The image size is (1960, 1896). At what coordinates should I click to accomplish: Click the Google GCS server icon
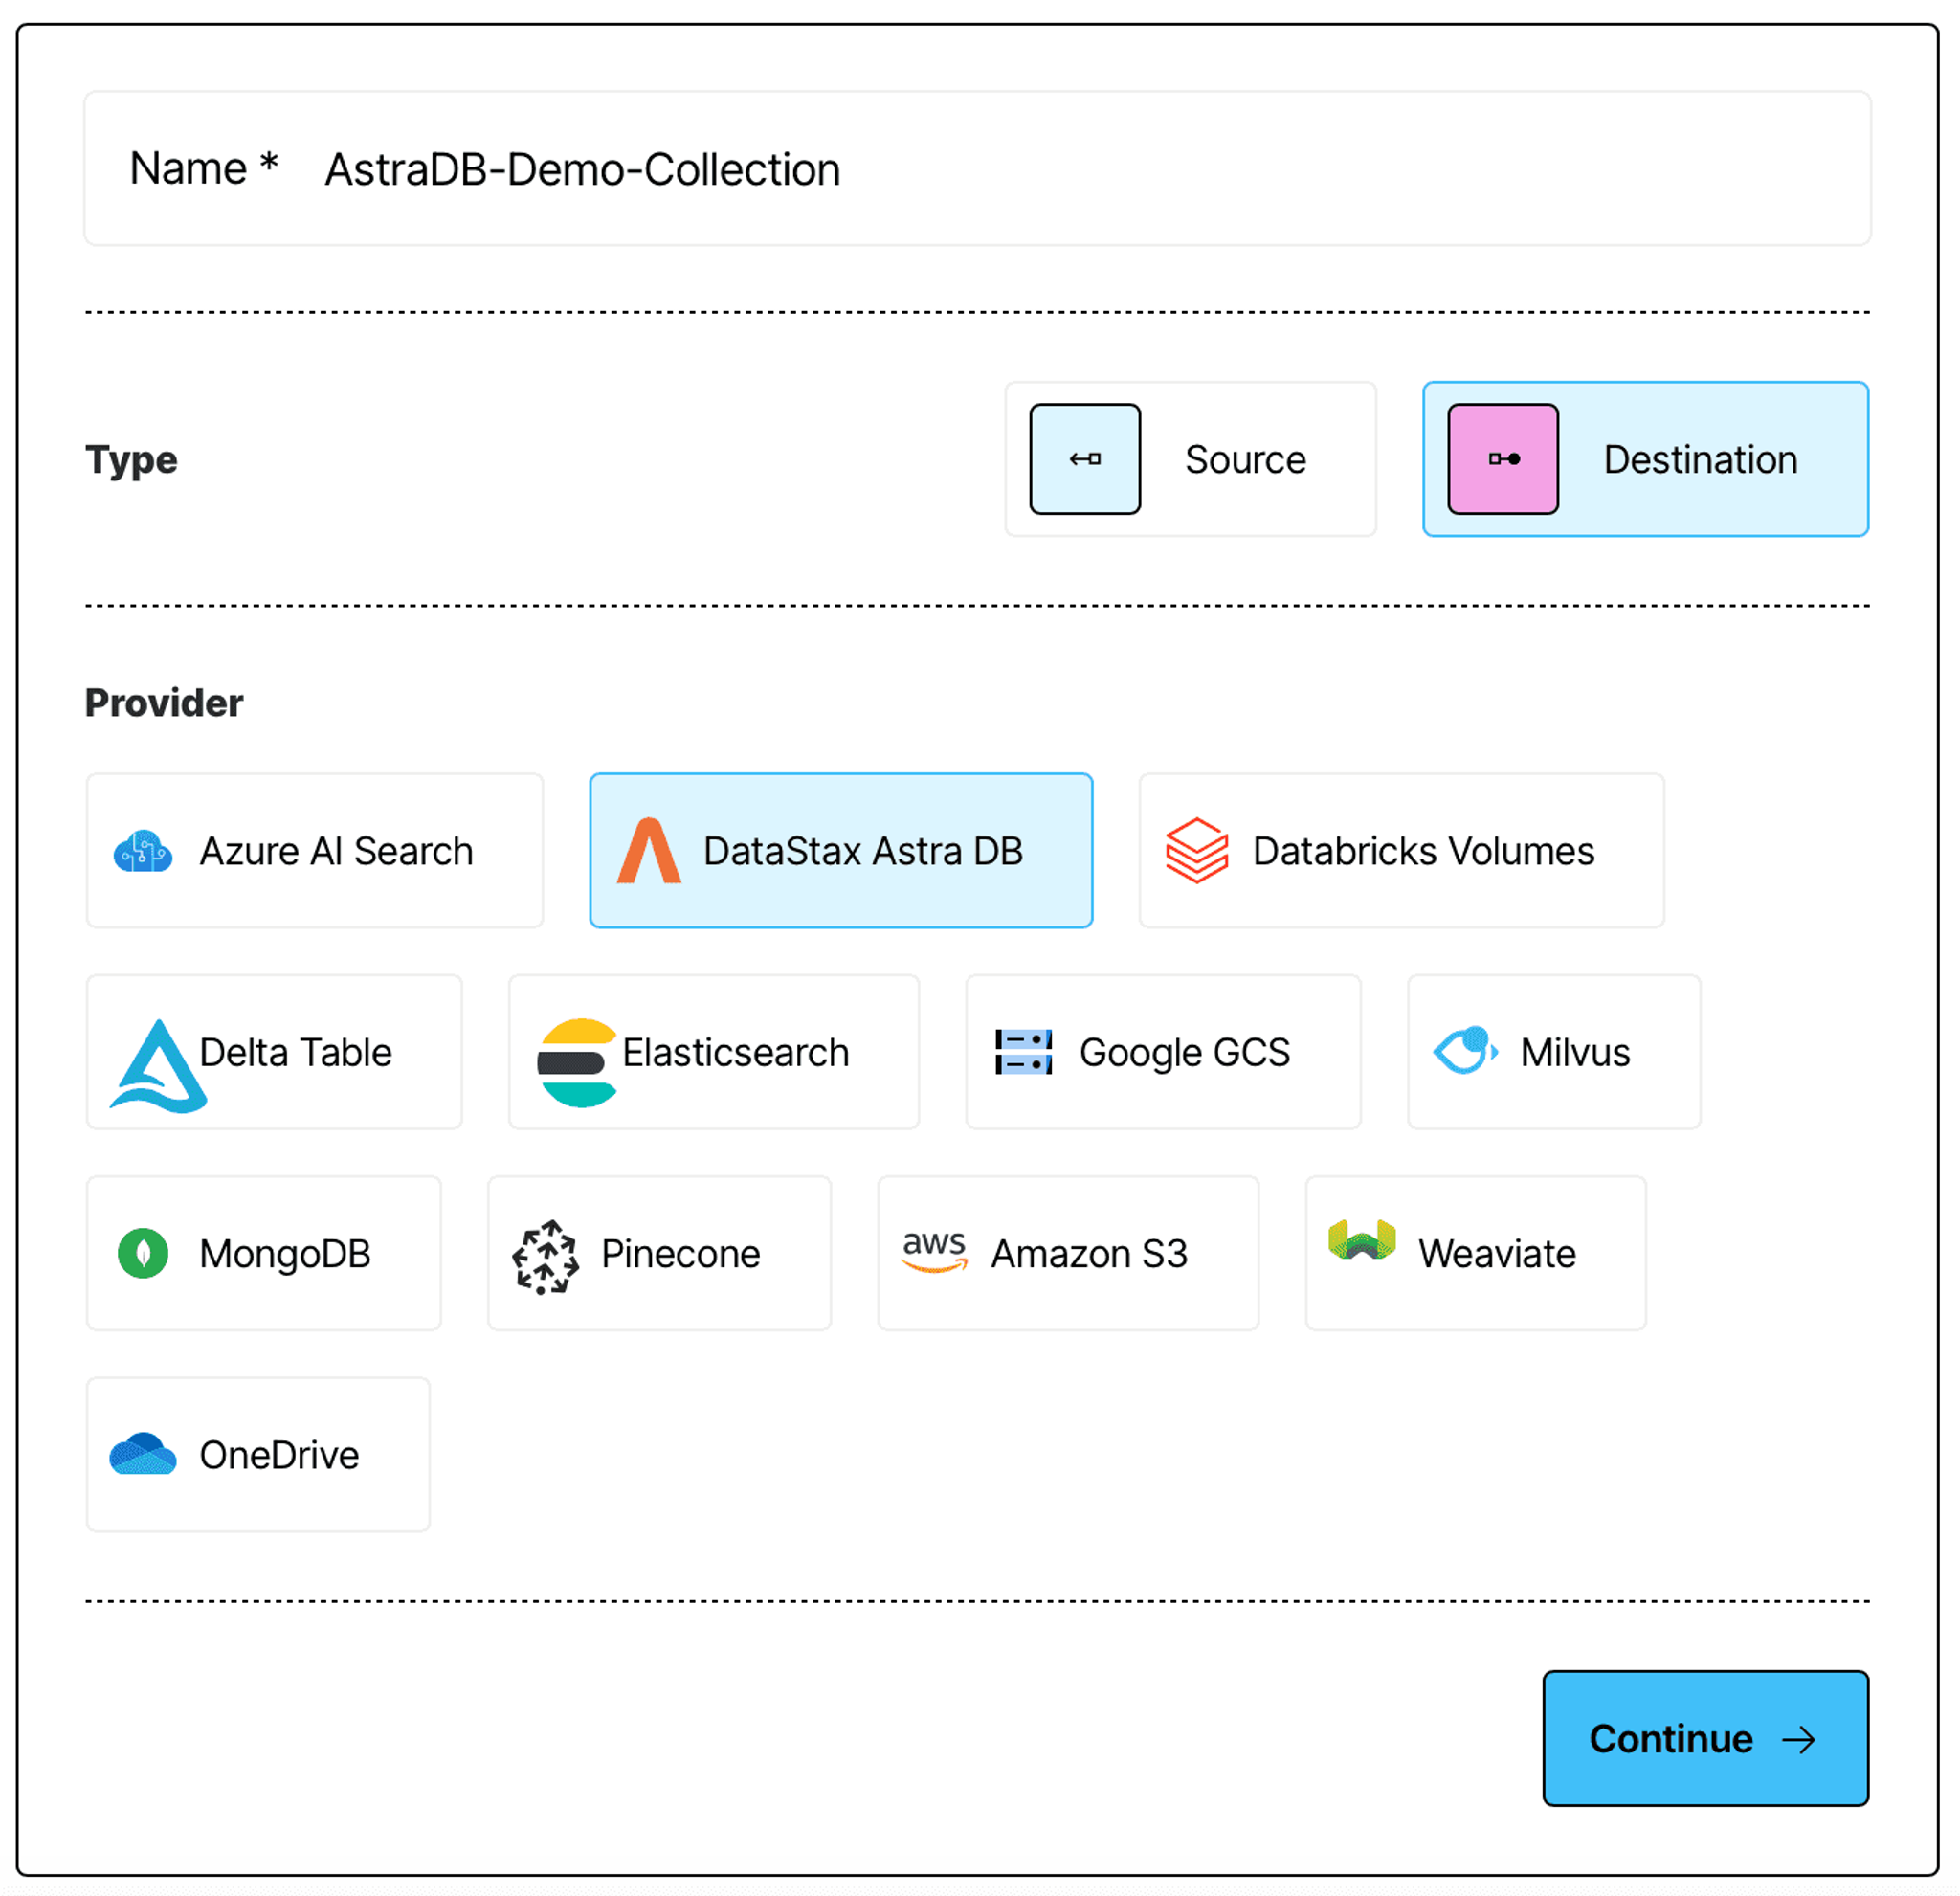click(x=1023, y=1052)
